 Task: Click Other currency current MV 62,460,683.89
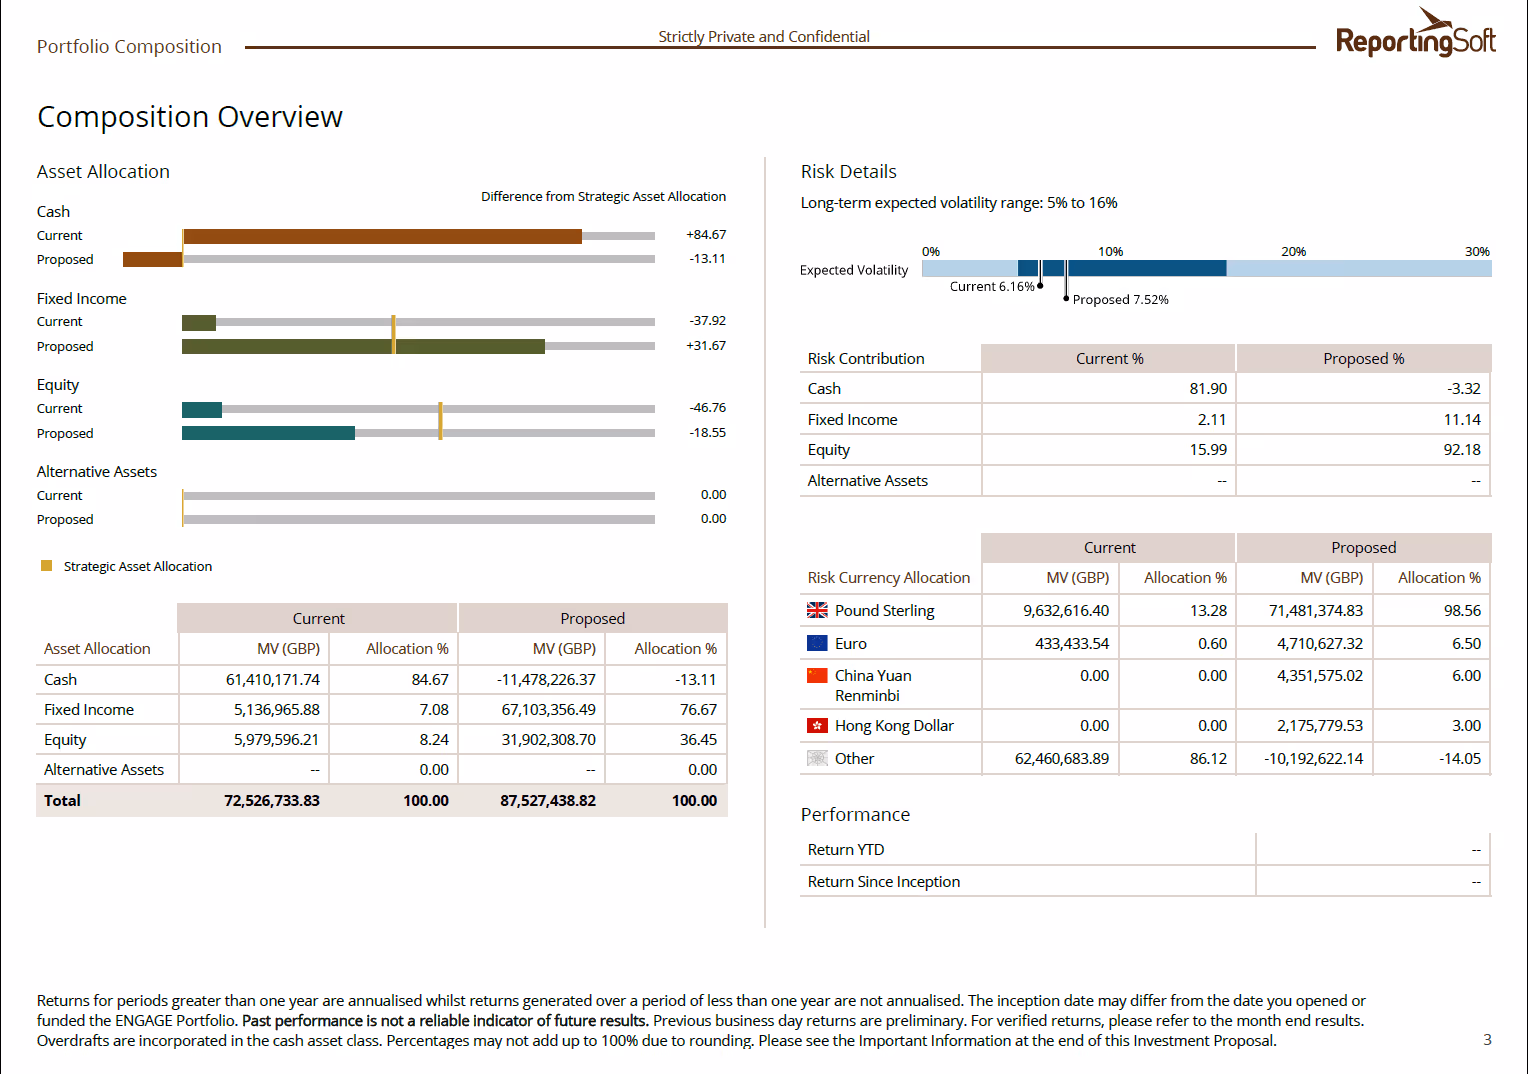1062,758
